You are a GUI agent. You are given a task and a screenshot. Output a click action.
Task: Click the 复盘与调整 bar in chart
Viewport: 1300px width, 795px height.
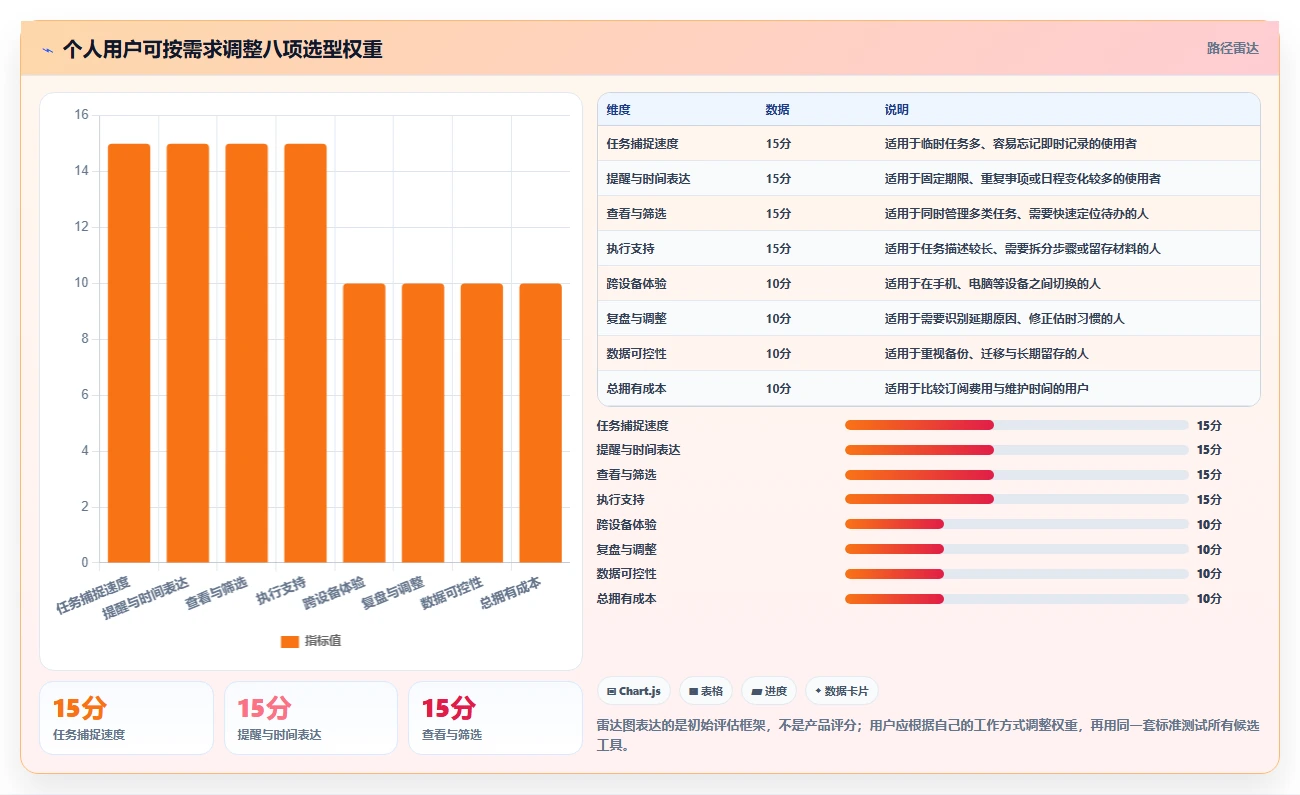click(x=423, y=423)
